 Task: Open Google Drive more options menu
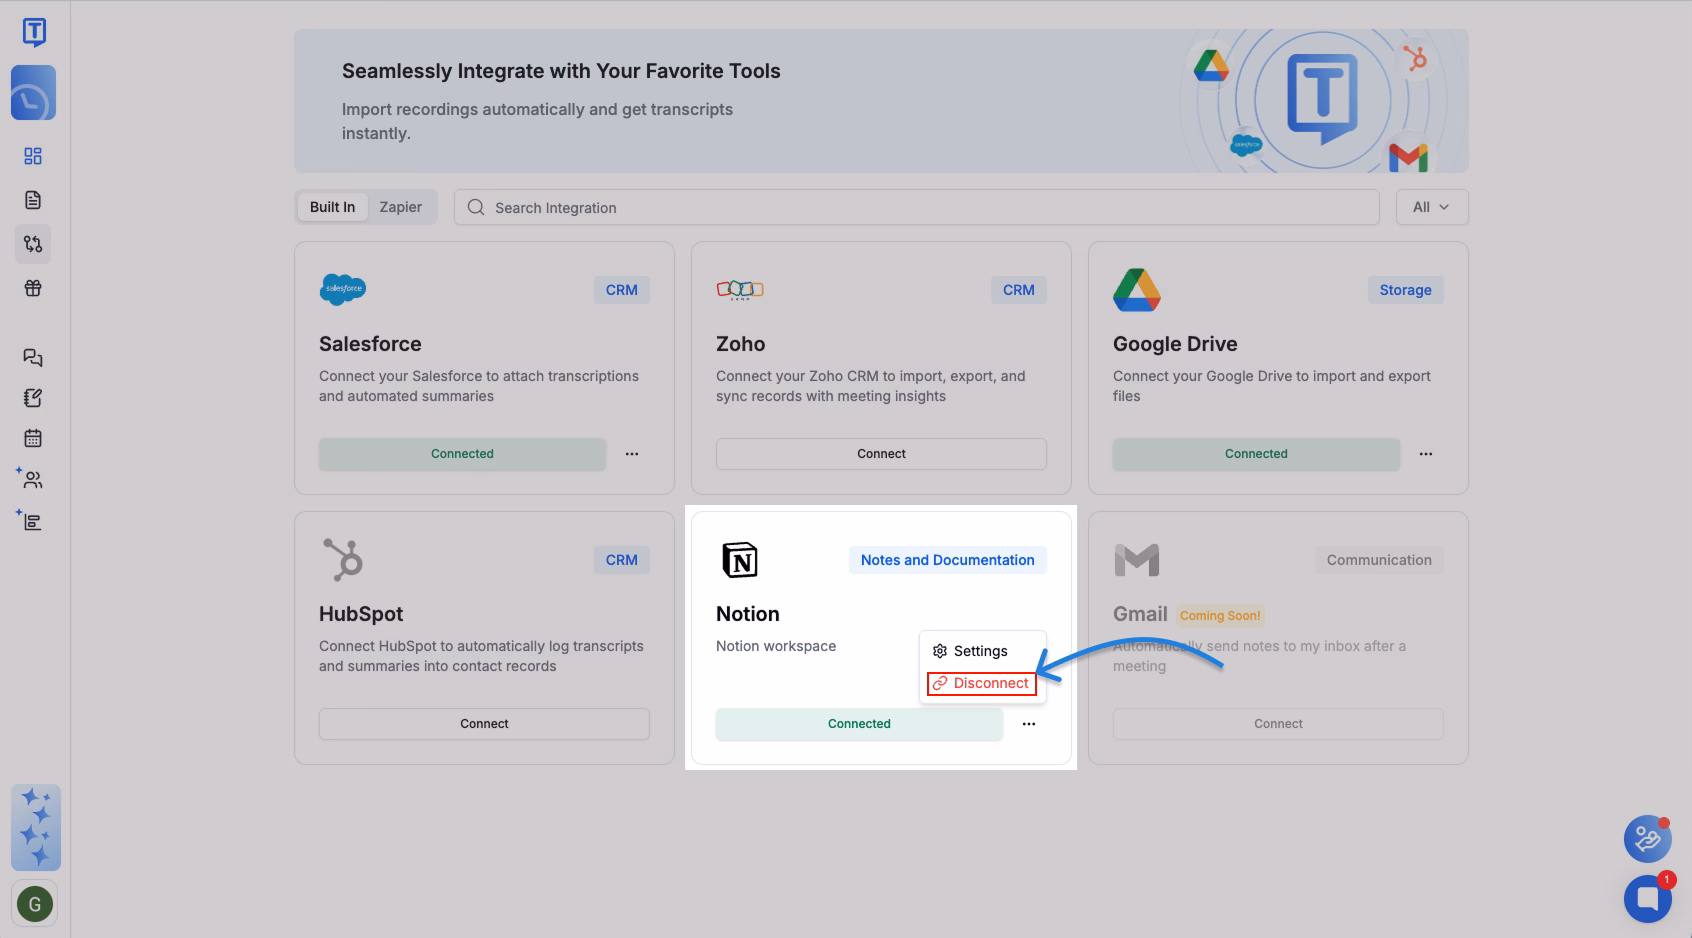click(x=1426, y=454)
